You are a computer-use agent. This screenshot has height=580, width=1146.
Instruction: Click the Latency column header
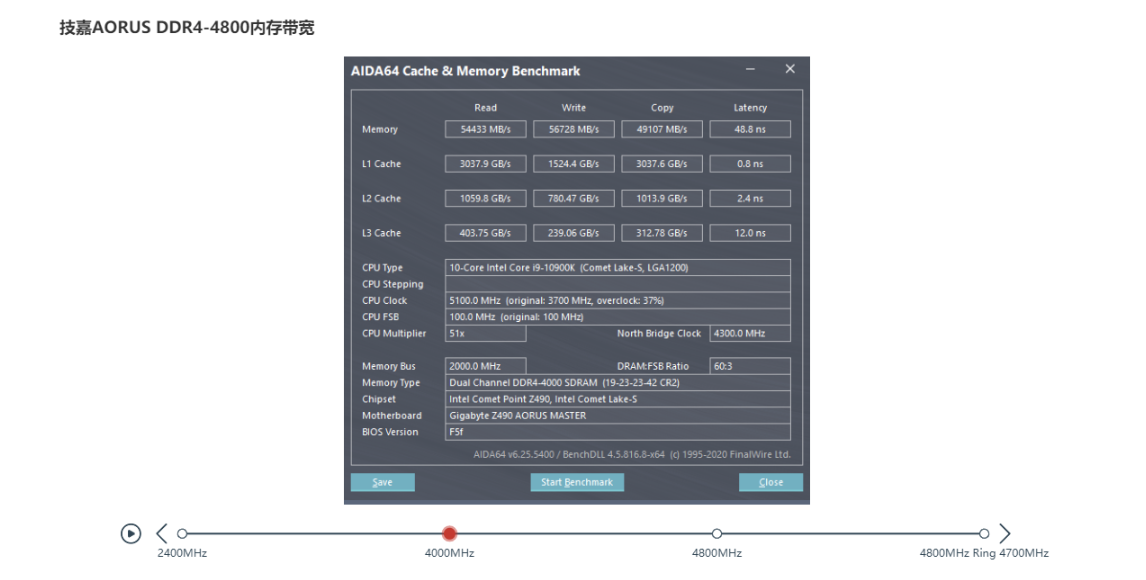pyautogui.click(x=750, y=107)
